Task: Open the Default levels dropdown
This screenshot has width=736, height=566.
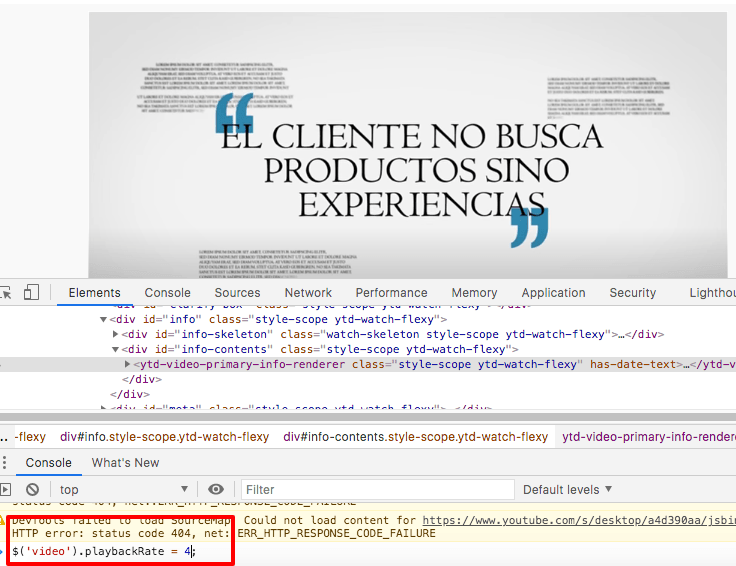Action: pos(567,489)
